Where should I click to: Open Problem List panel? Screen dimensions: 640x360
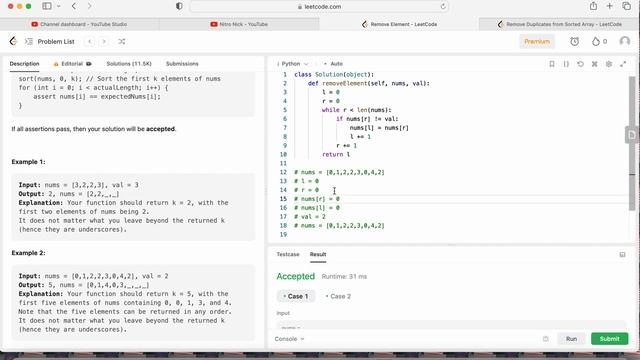pyautogui.click(x=50, y=42)
